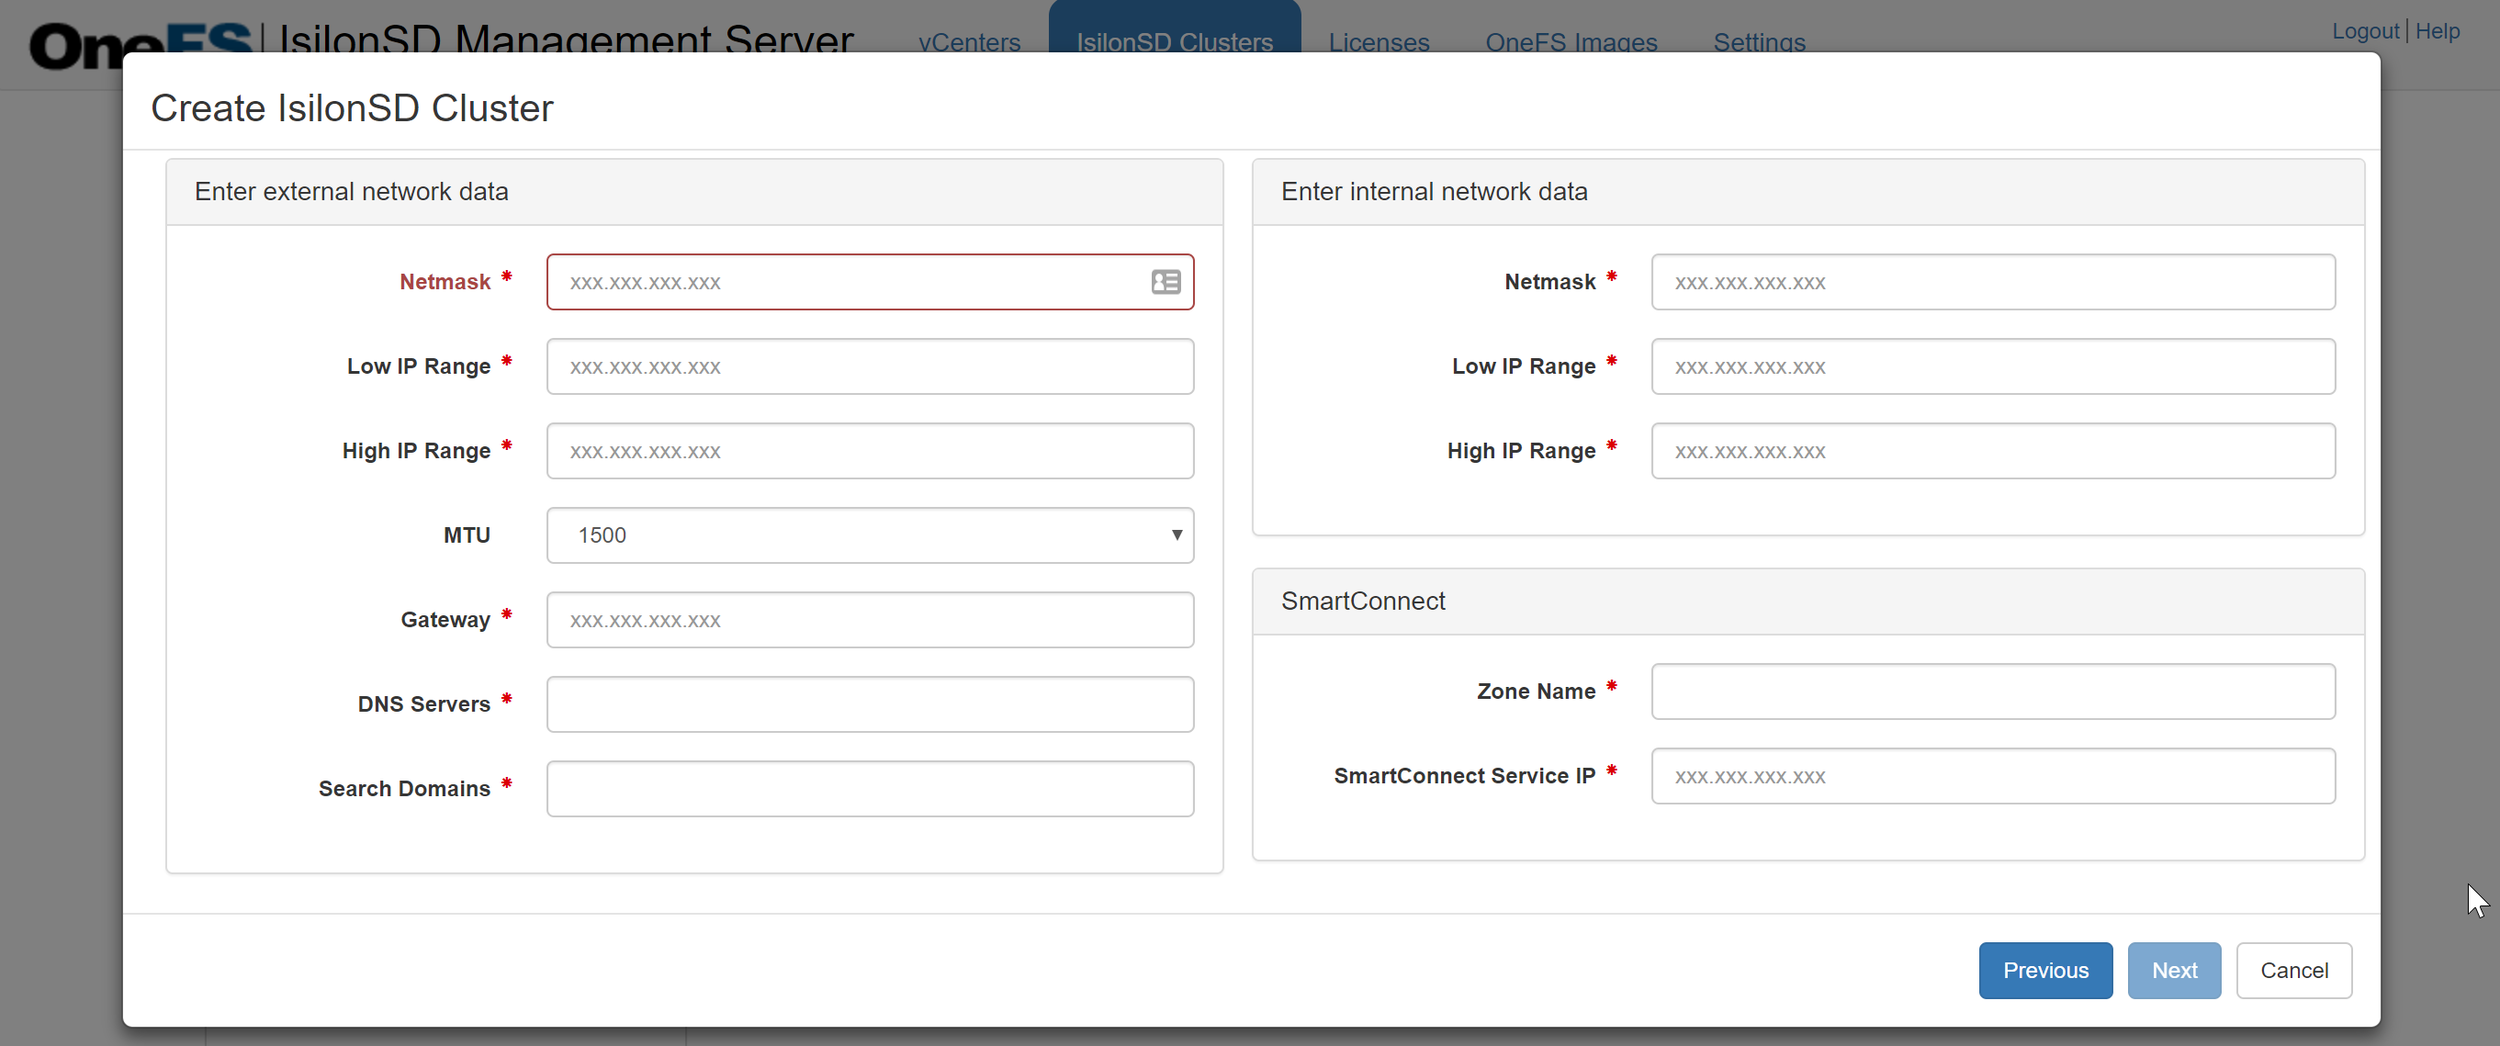
Task: Click the Enter internal network data heading
Action: coord(1434,191)
